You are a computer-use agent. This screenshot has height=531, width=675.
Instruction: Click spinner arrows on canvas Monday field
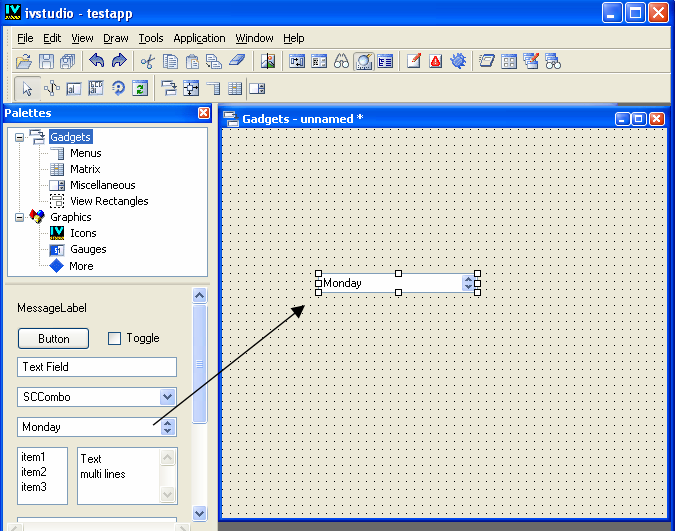pyautogui.click(x=468, y=284)
